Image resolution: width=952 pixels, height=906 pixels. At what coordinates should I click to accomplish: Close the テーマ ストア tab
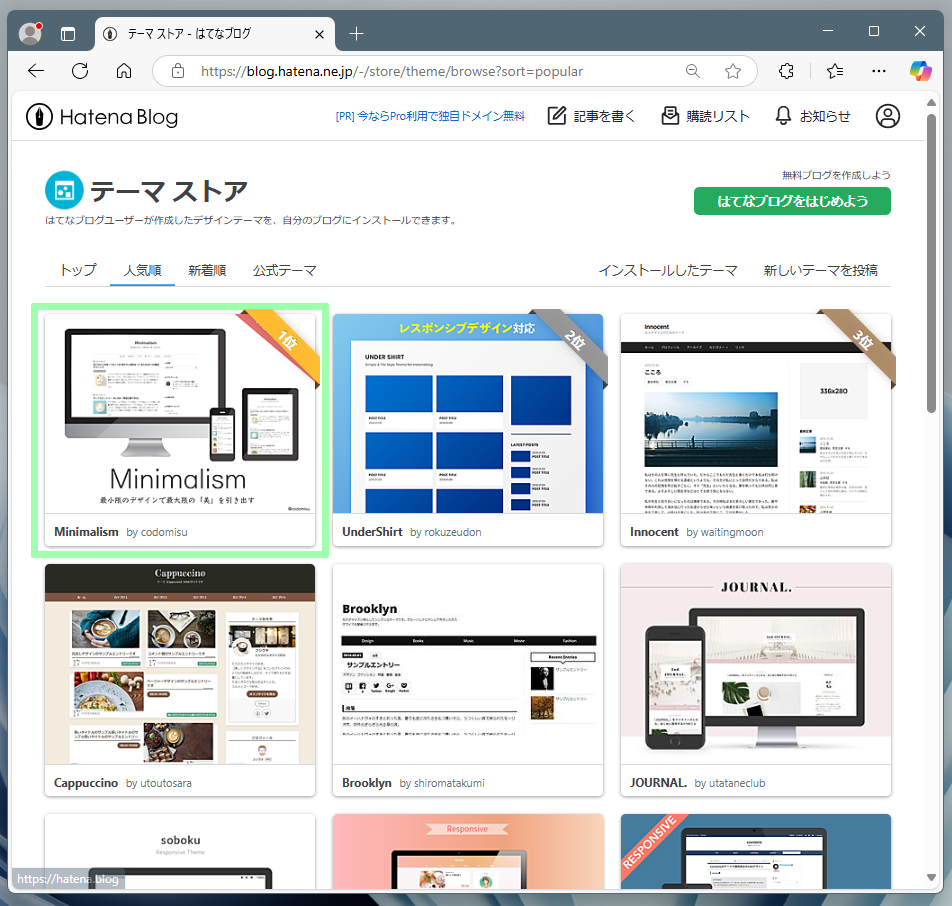tap(319, 35)
